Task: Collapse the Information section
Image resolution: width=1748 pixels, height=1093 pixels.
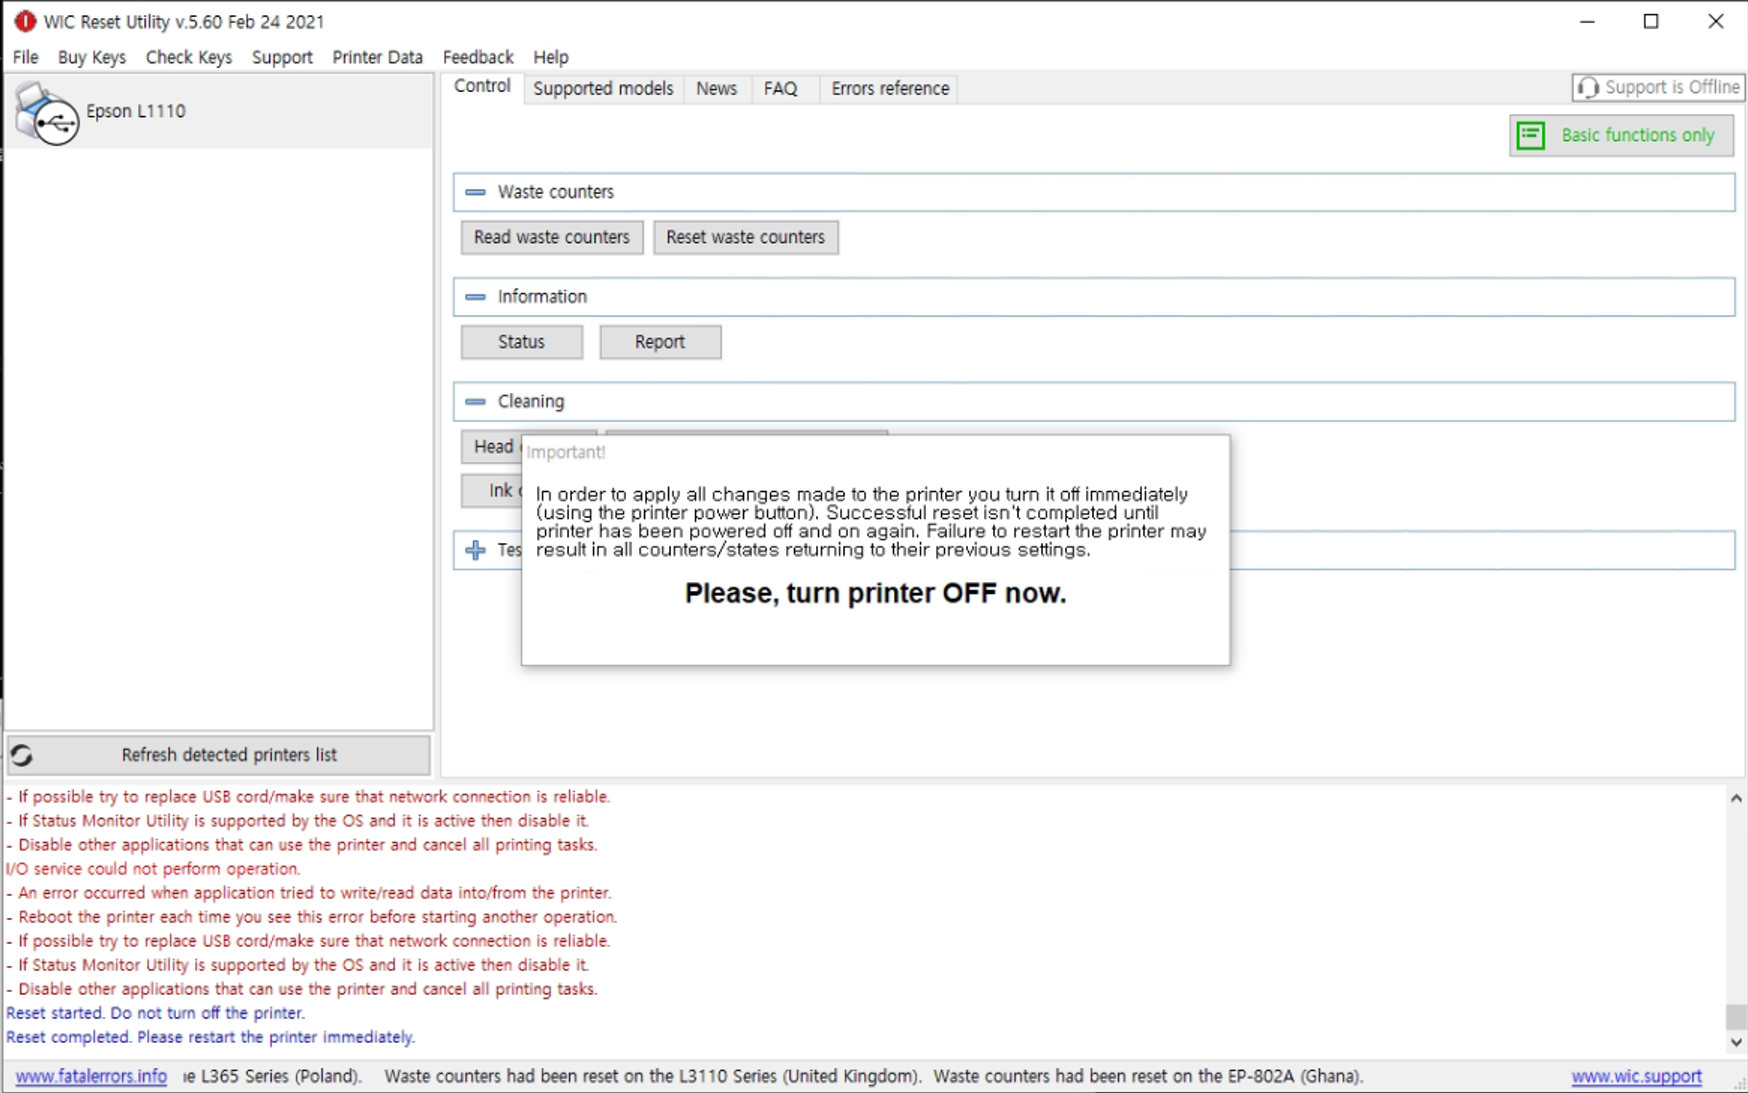Action: [x=476, y=297]
